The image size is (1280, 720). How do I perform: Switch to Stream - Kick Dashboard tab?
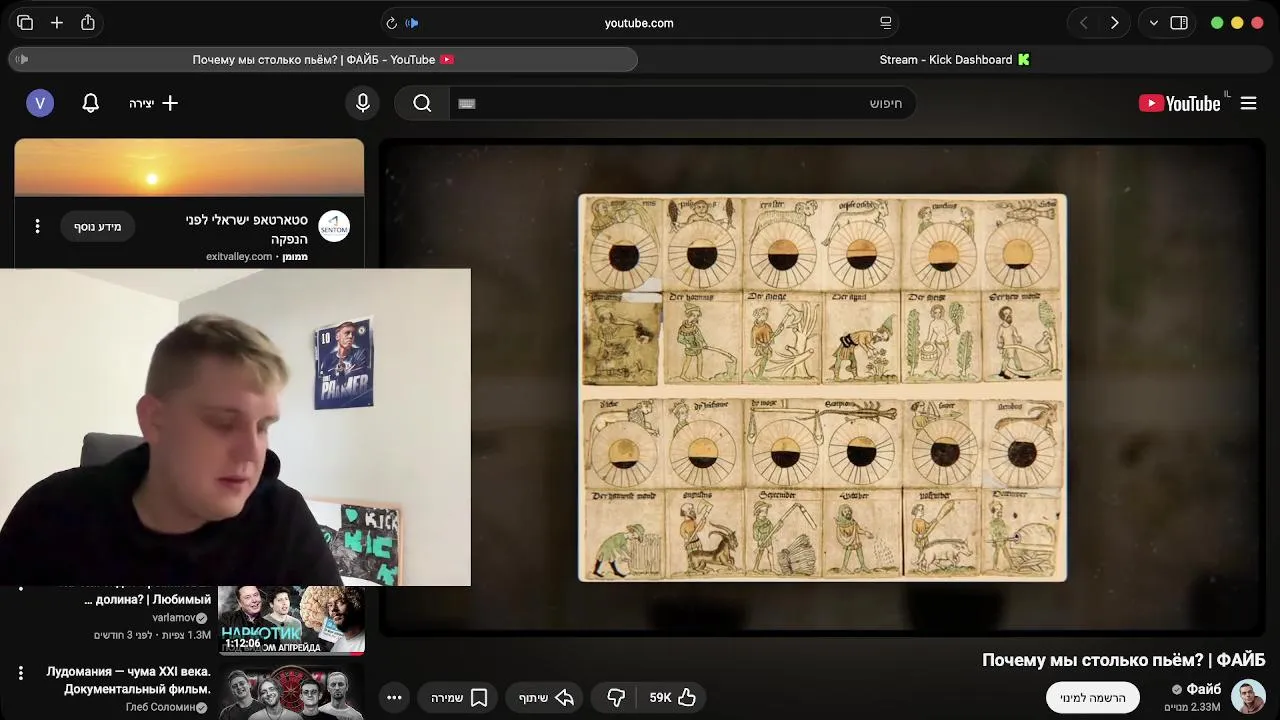[955, 60]
